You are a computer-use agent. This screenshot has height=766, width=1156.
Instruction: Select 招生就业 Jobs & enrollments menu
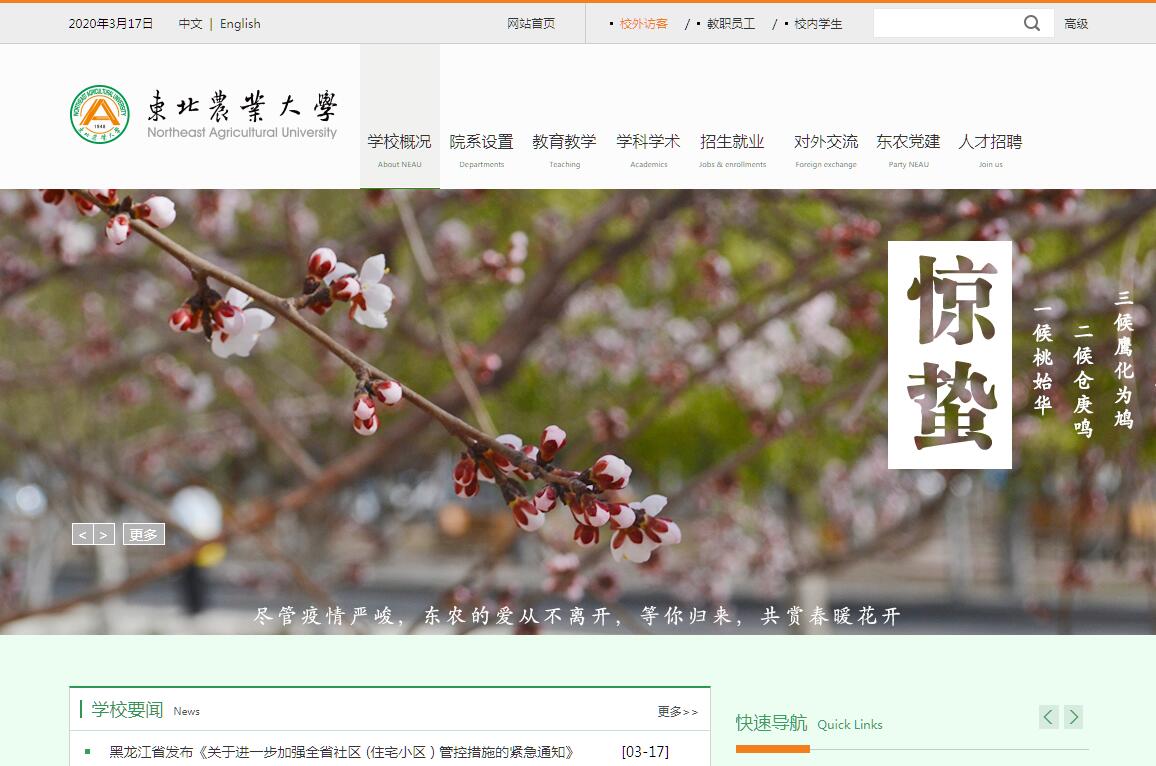point(732,149)
